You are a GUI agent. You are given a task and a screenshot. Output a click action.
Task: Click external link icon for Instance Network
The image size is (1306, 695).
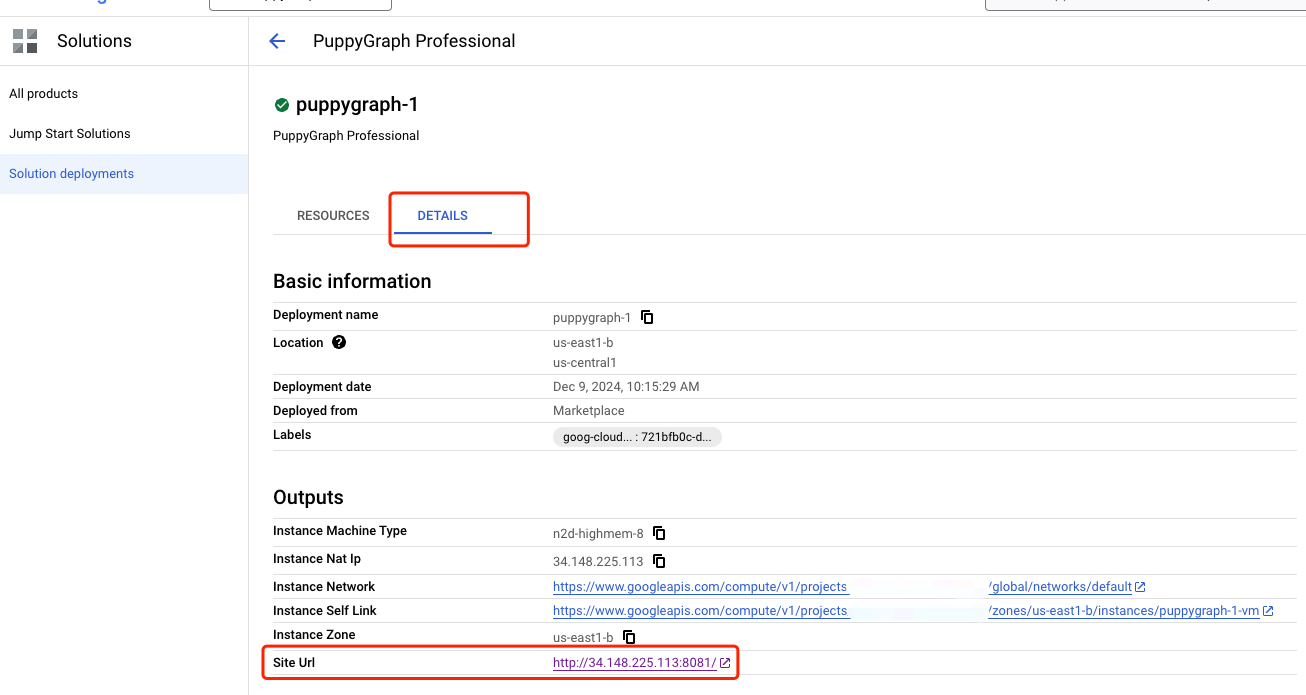[x=1140, y=587]
